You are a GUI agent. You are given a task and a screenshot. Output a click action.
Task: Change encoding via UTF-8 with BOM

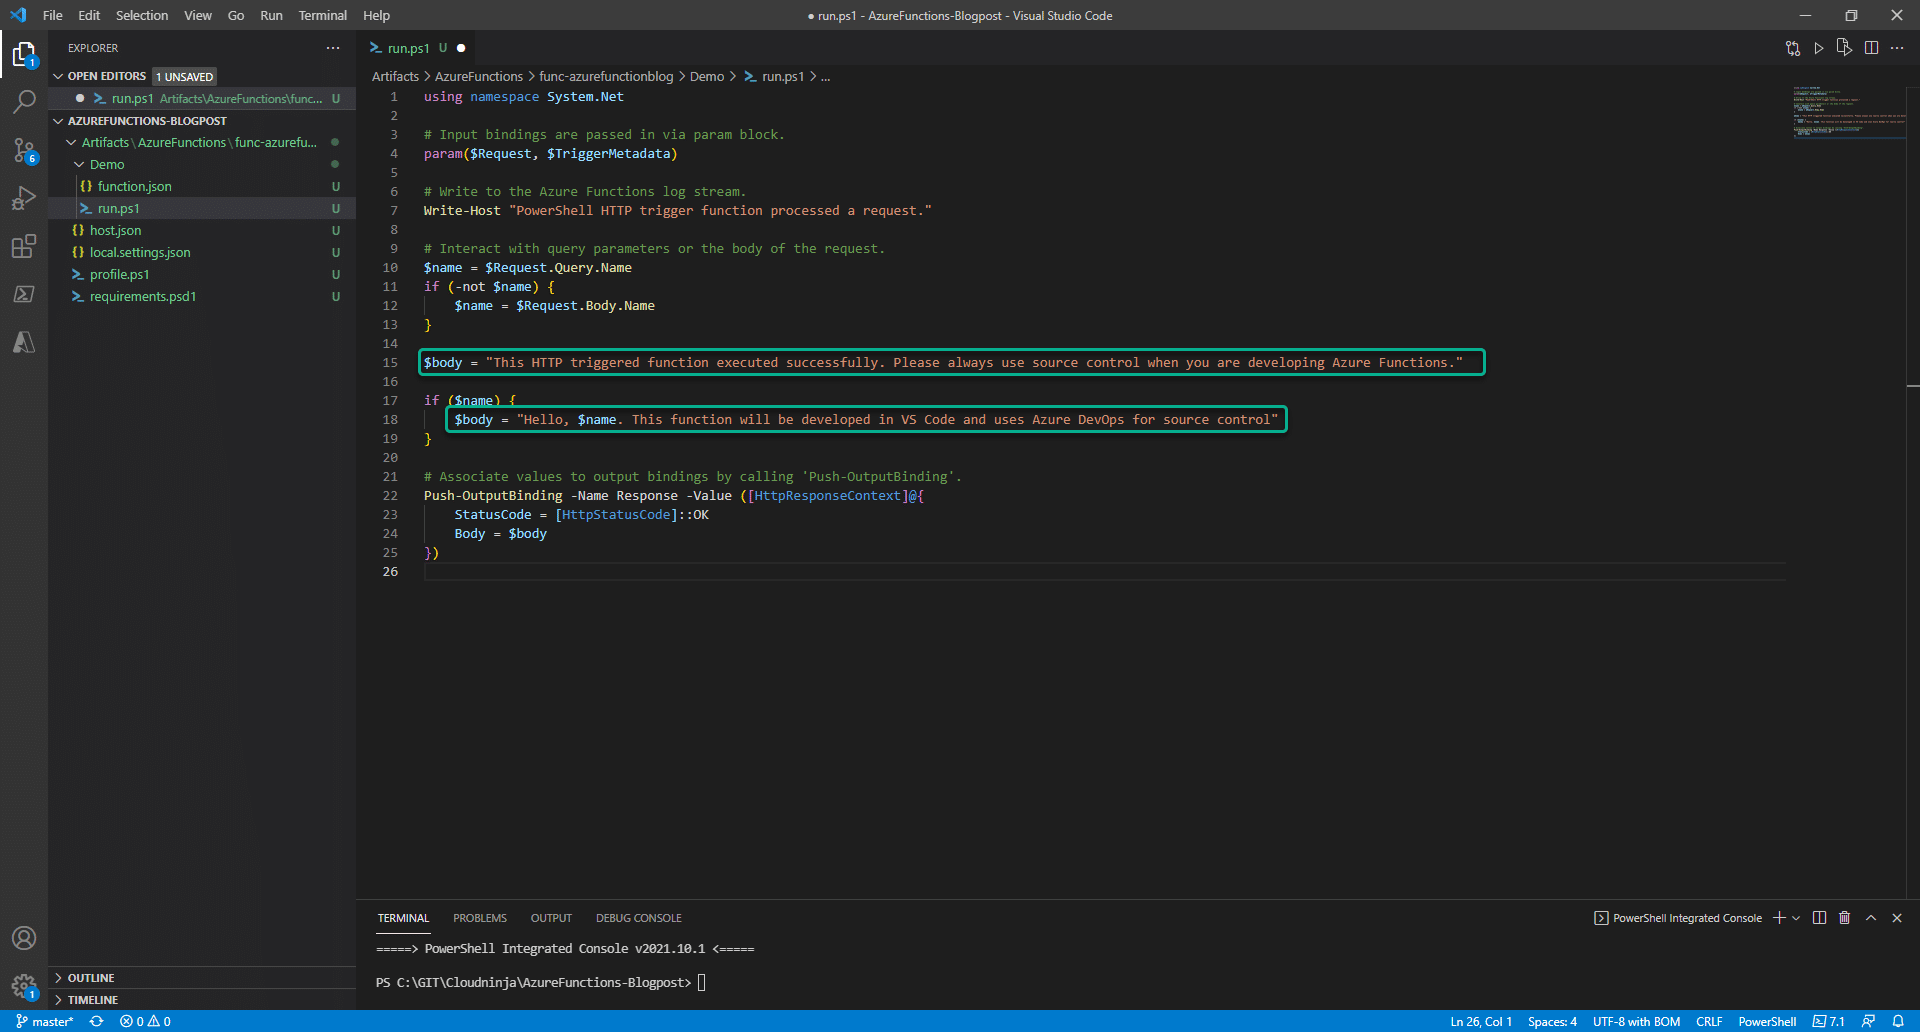click(x=1636, y=1021)
